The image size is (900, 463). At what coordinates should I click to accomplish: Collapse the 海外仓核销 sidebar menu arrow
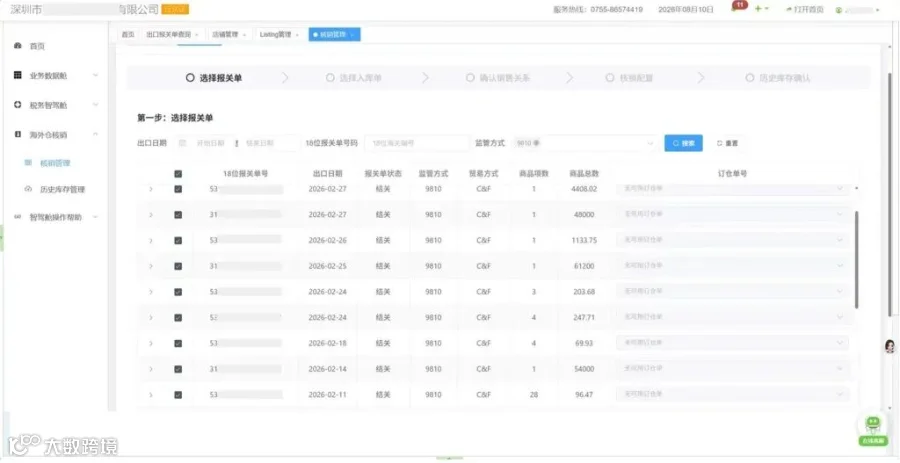point(95,134)
